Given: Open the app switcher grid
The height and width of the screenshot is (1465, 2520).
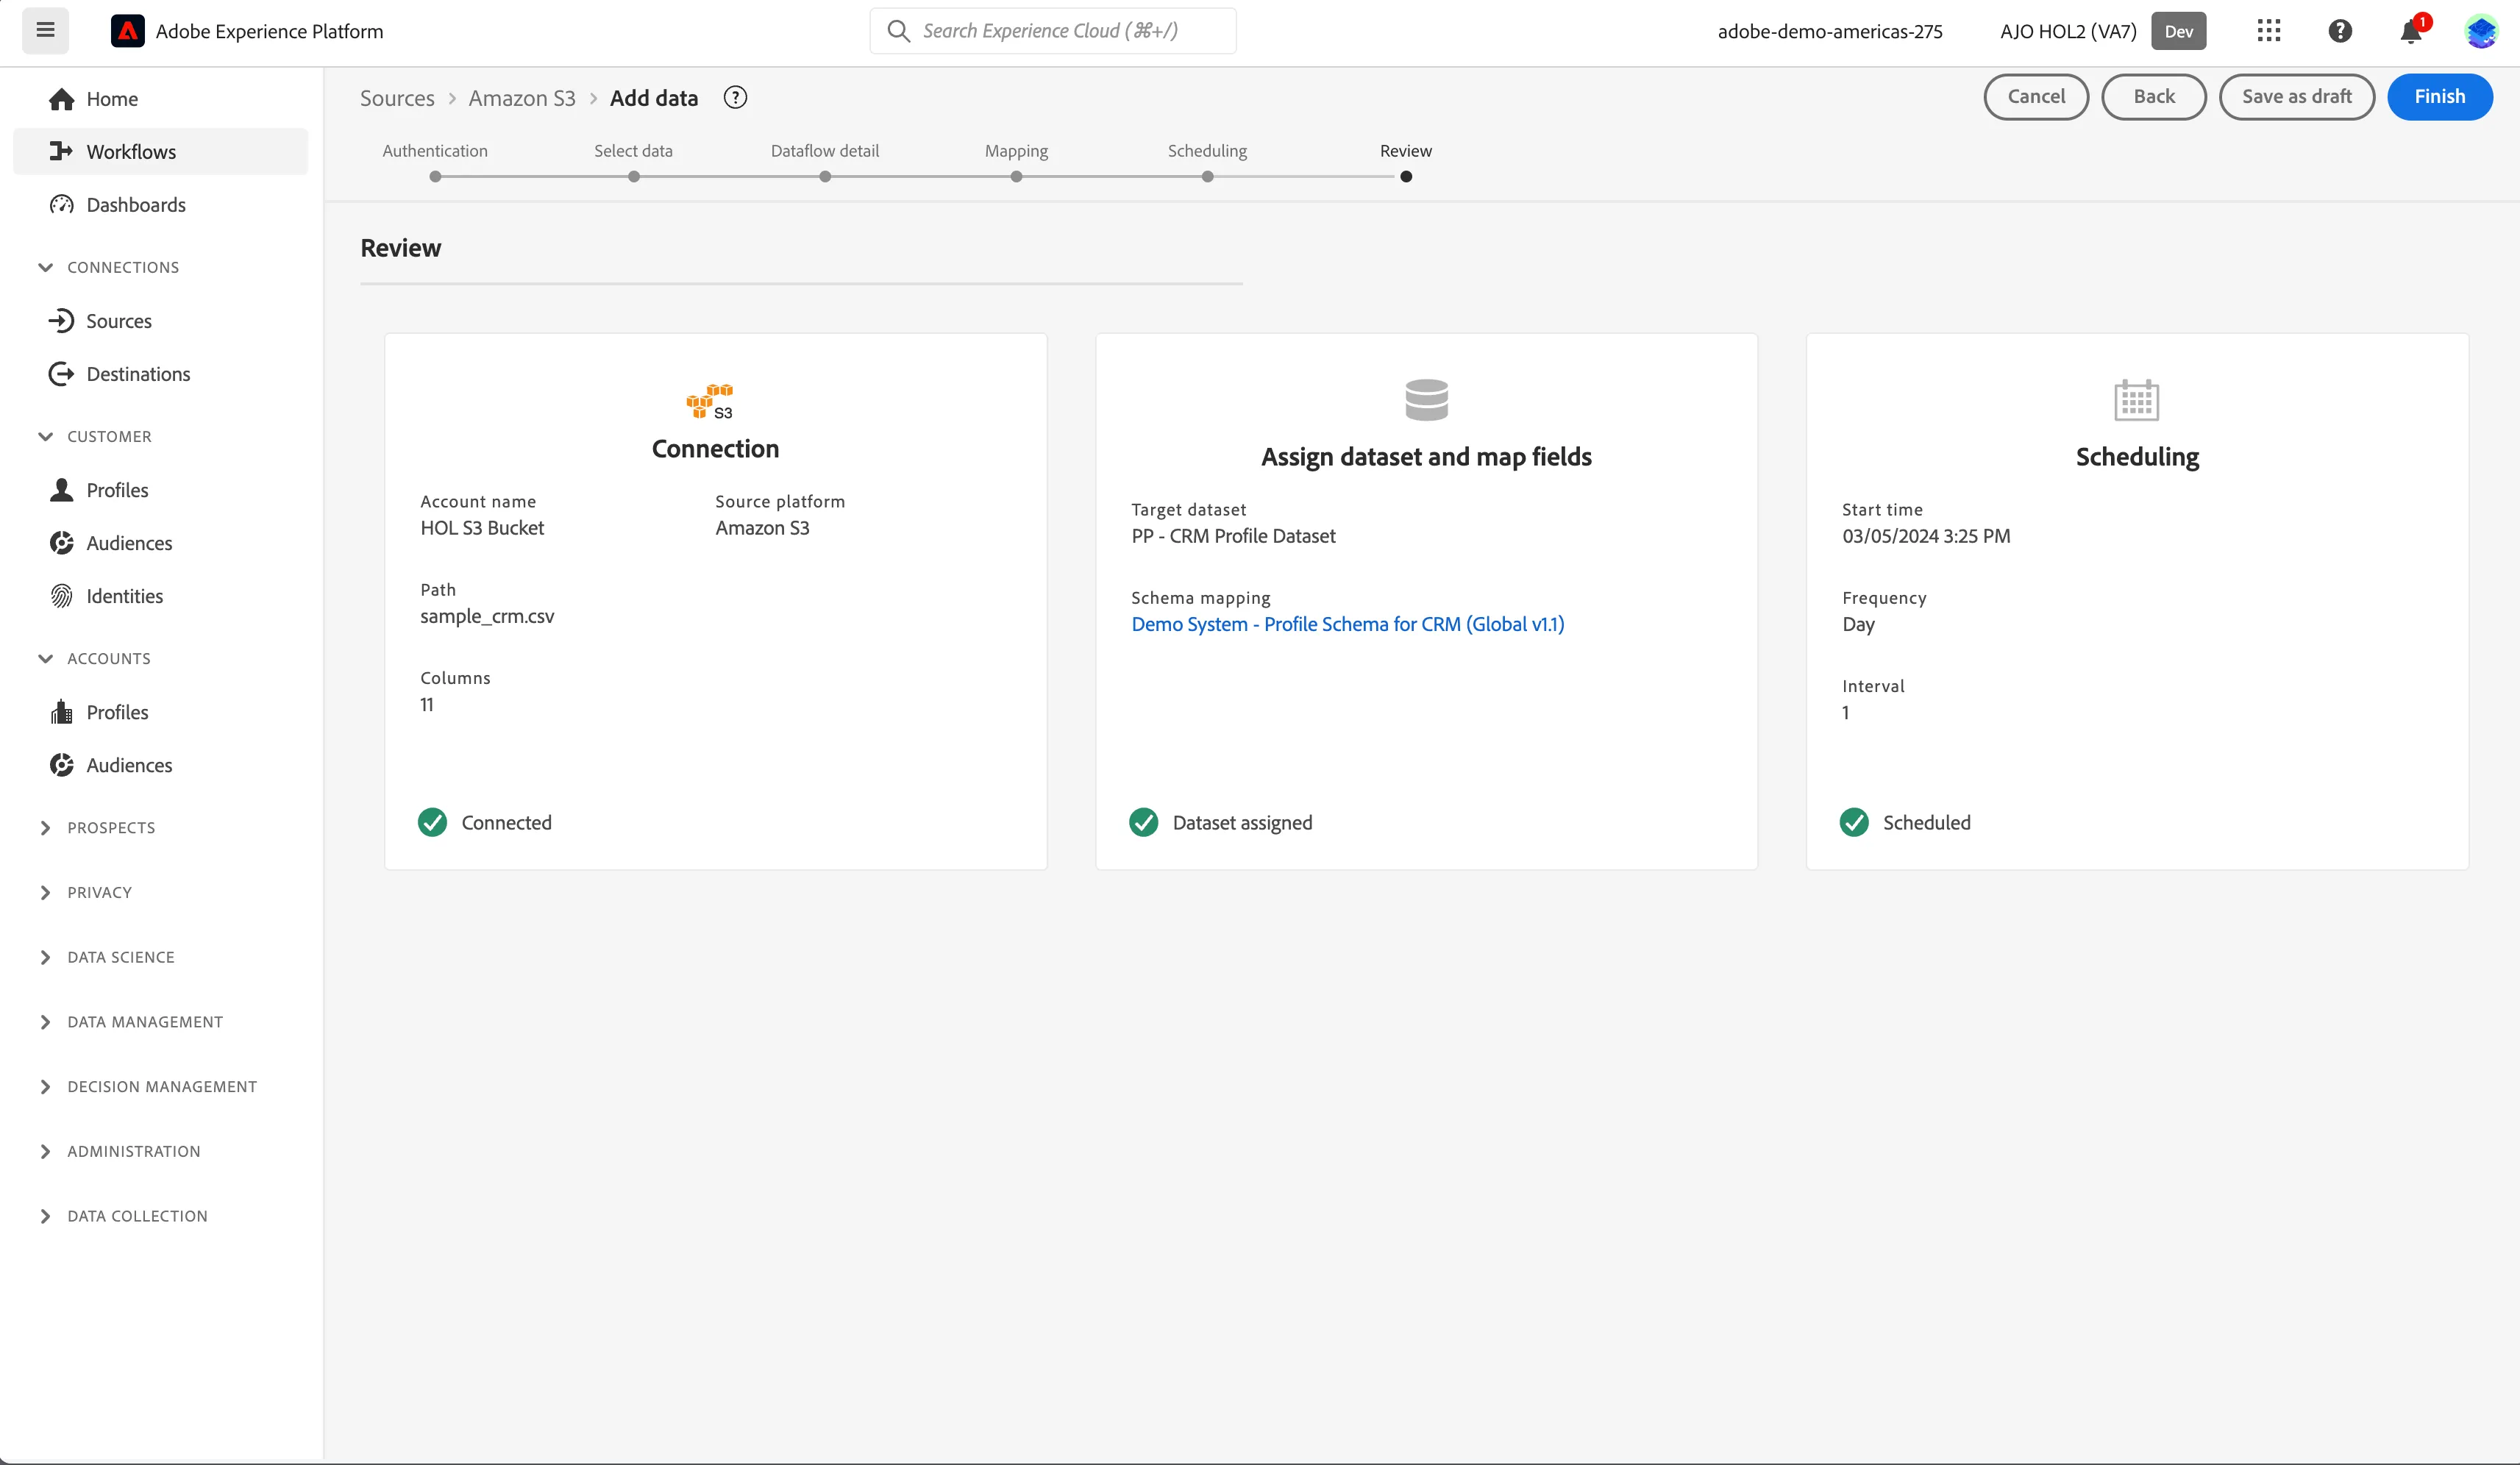Looking at the screenshot, I should tap(2269, 31).
